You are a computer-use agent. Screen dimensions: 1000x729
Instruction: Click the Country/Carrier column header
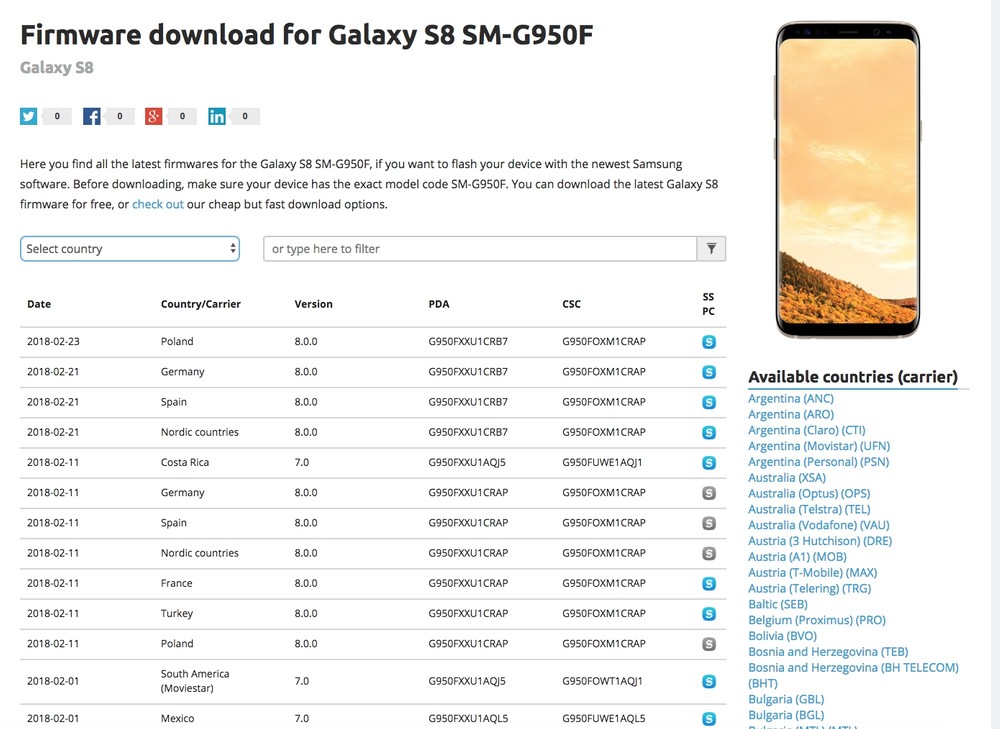coord(201,304)
